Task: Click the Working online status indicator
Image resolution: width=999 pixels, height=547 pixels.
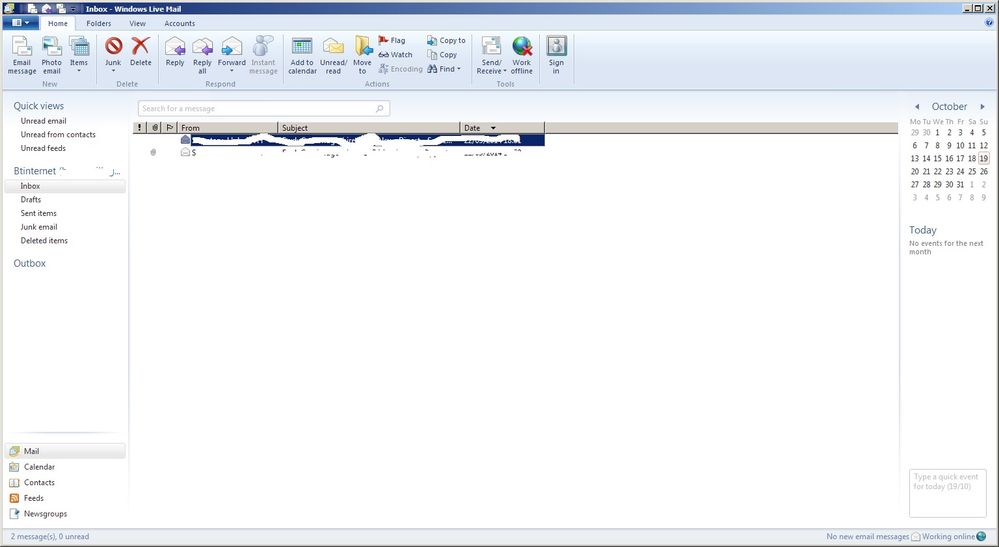Action: (x=954, y=537)
